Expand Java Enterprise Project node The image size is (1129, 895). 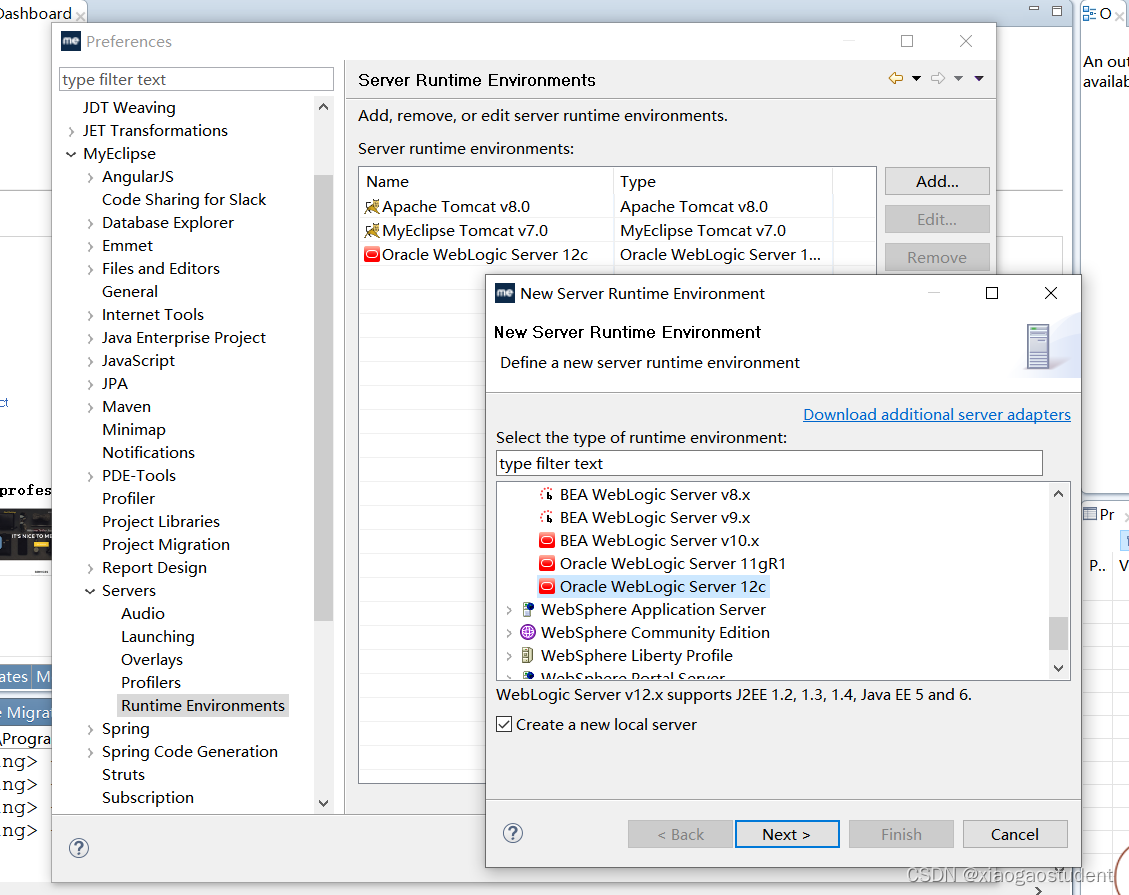tap(90, 338)
